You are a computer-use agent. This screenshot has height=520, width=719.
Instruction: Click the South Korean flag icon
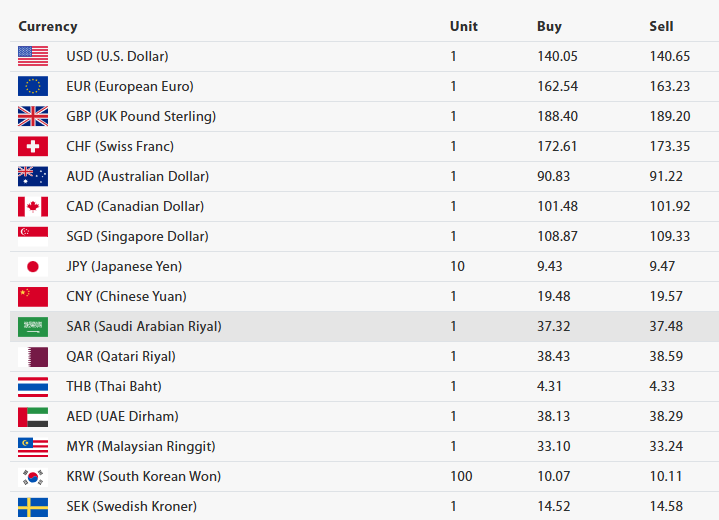33,477
